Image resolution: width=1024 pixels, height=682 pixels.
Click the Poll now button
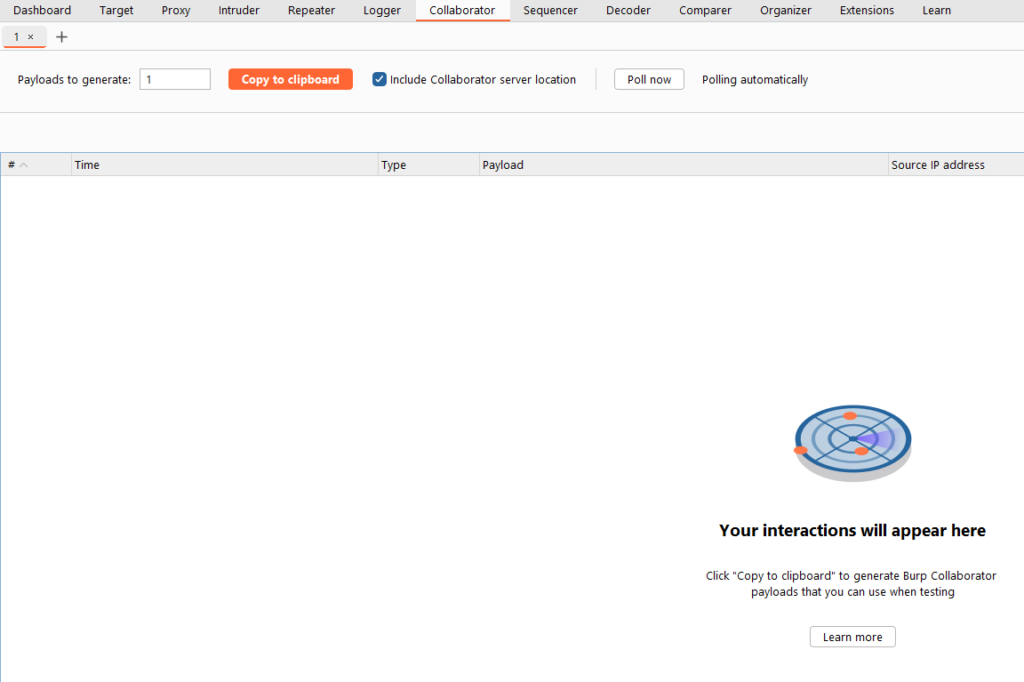coord(648,79)
